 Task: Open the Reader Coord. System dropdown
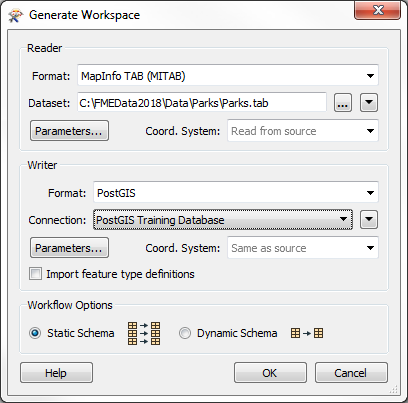click(303, 131)
